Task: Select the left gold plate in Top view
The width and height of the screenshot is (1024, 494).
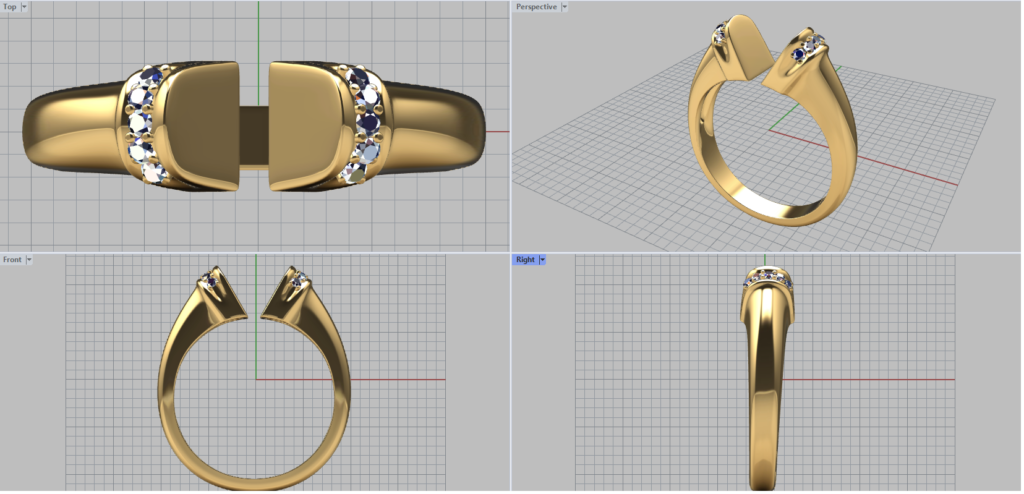Action: 202,125
